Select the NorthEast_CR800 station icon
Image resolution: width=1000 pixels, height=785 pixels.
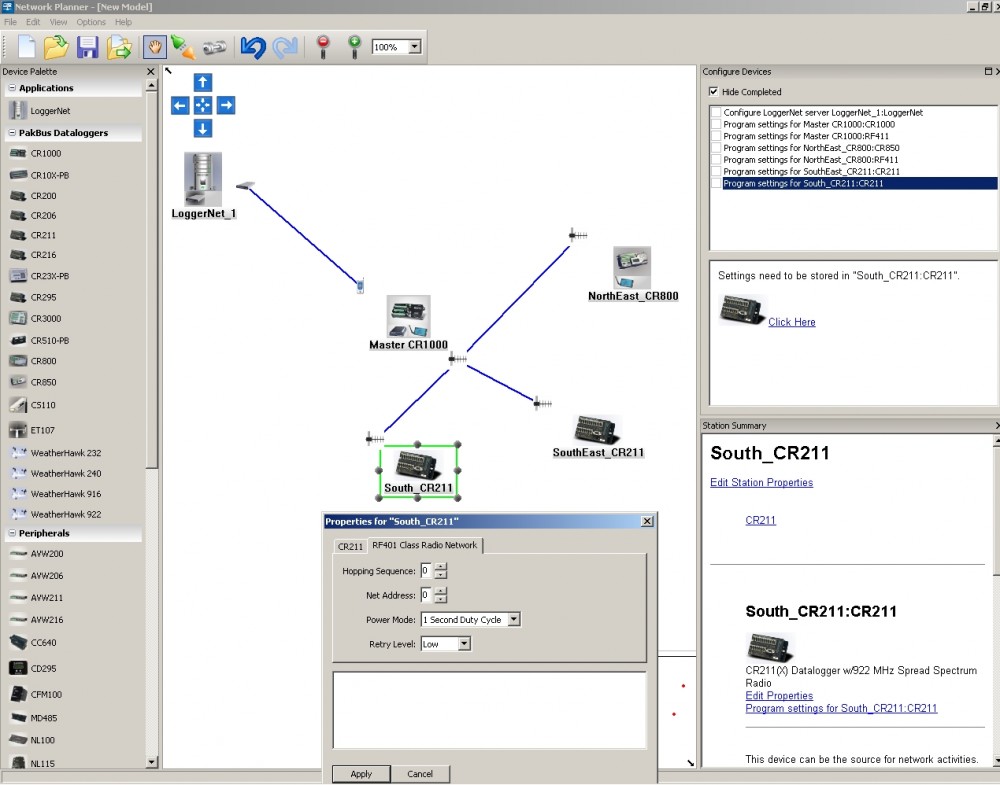click(x=632, y=268)
